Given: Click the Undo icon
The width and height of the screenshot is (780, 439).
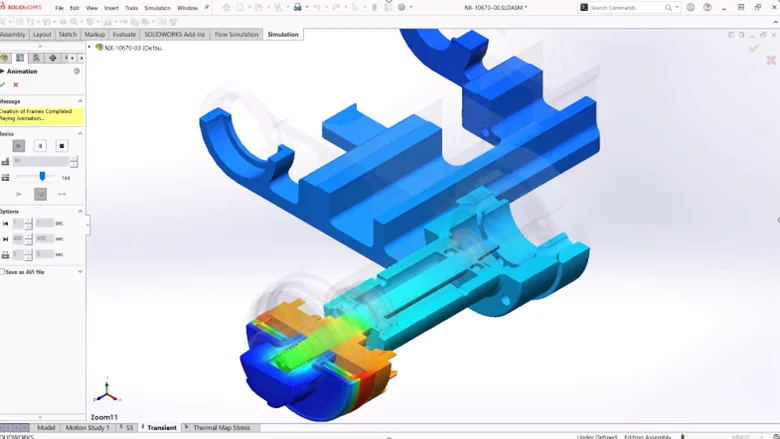Looking at the screenshot, I should (x=316, y=7).
